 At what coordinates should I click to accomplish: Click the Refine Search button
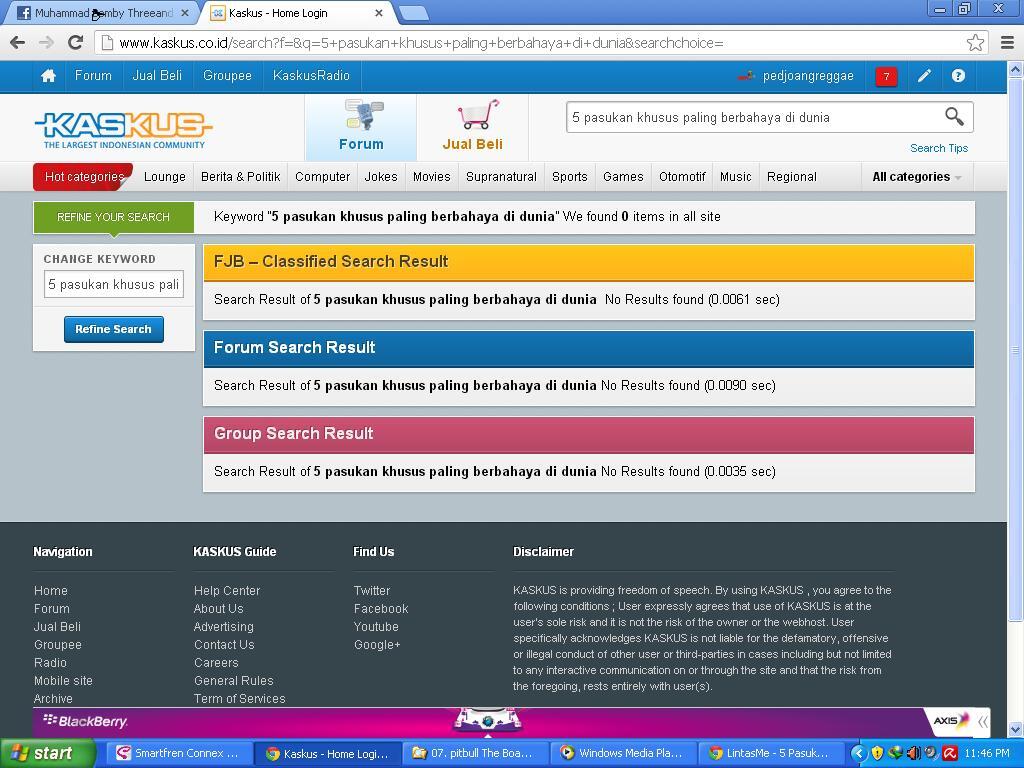point(114,329)
